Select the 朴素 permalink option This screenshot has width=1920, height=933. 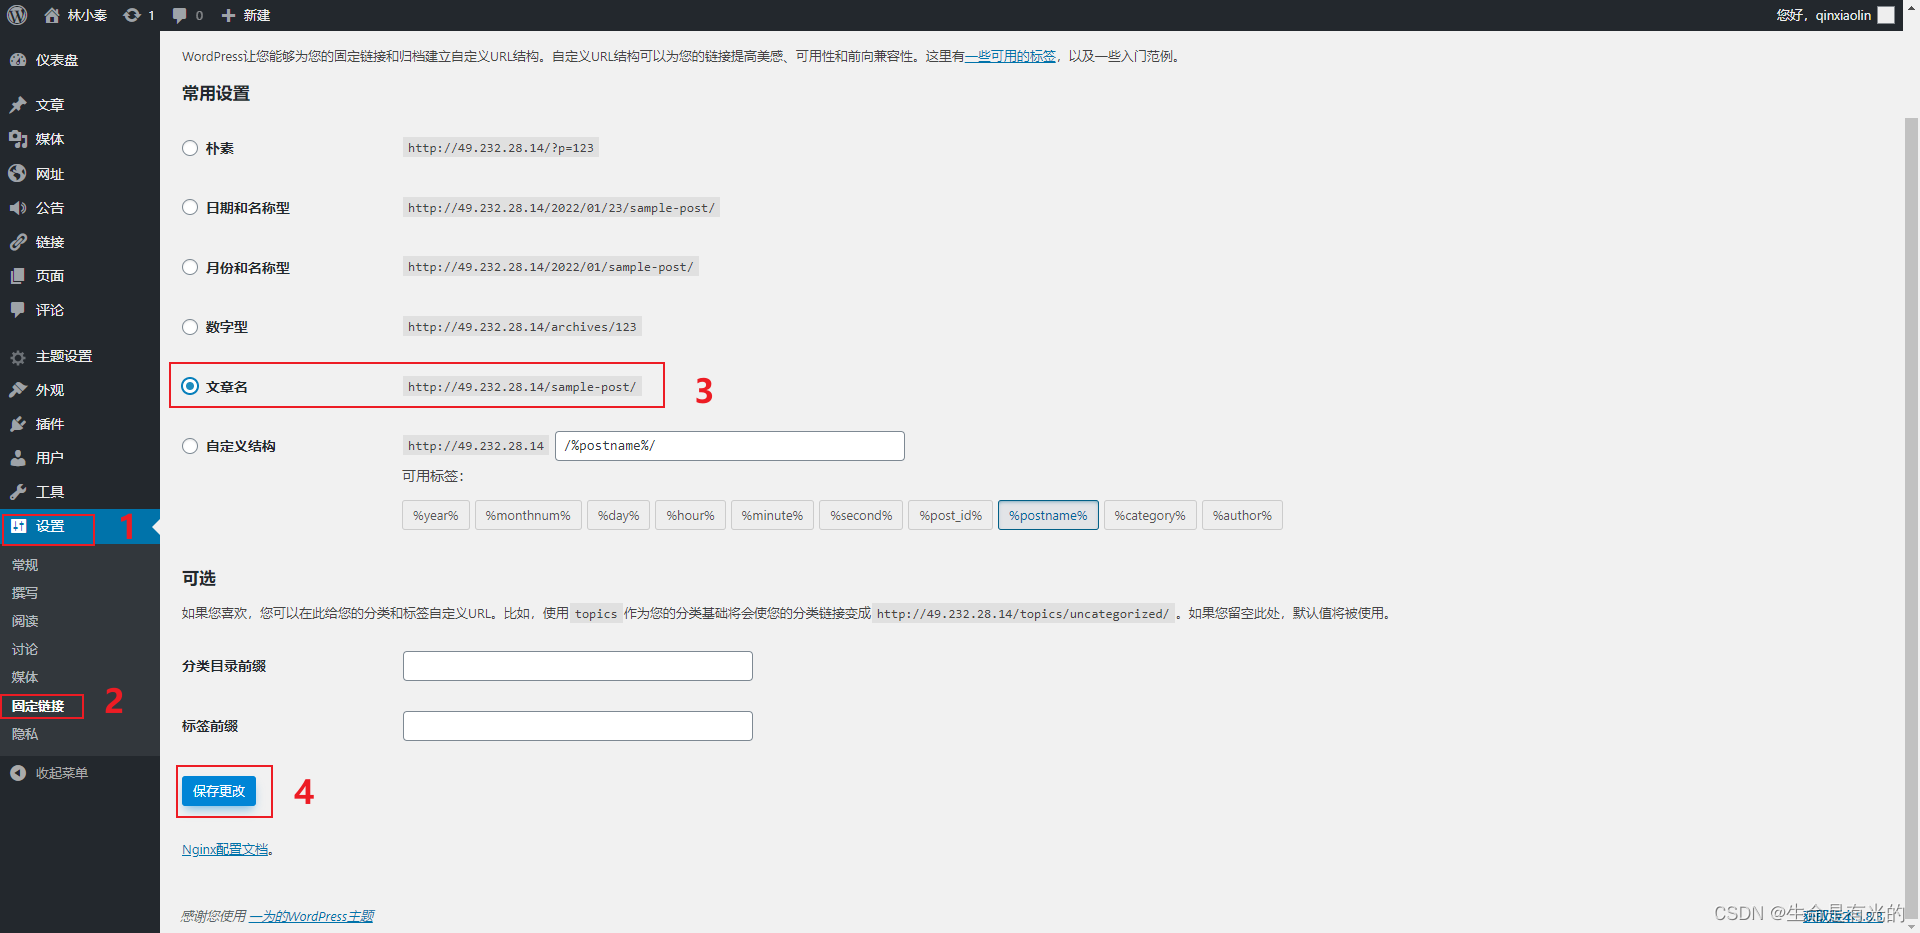pyautogui.click(x=190, y=148)
